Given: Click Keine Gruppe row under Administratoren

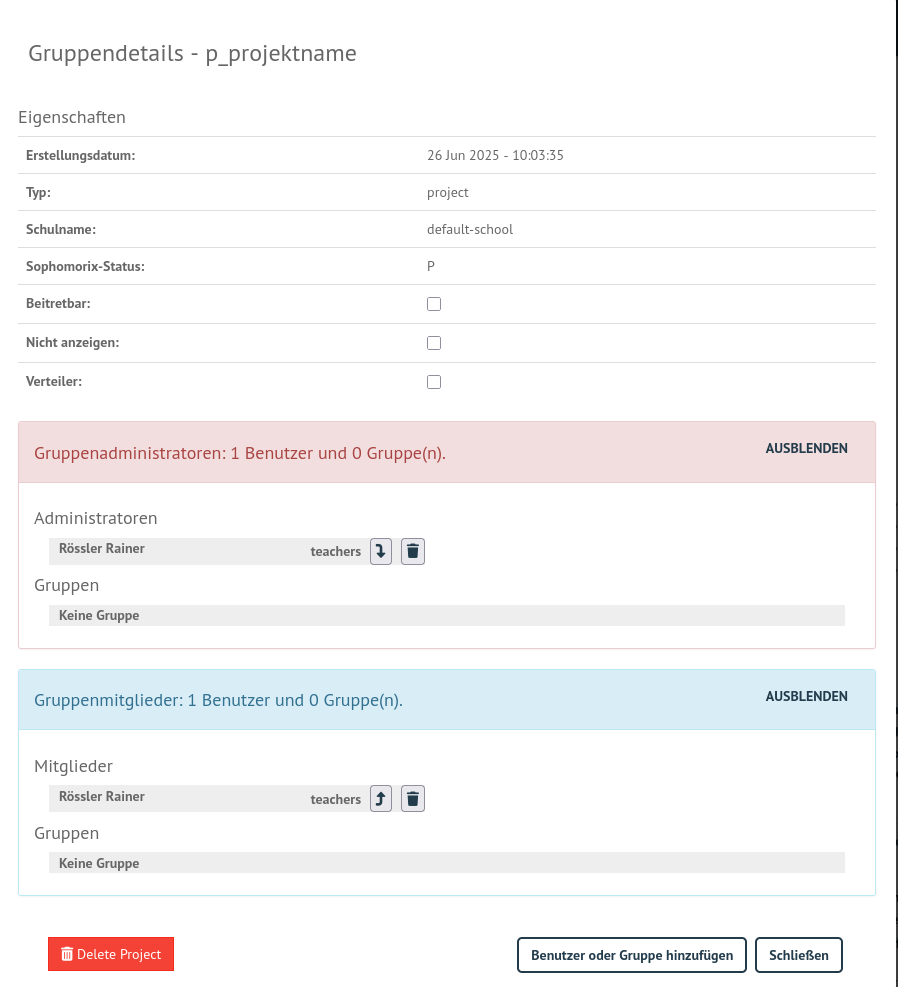Looking at the screenshot, I should 447,616.
